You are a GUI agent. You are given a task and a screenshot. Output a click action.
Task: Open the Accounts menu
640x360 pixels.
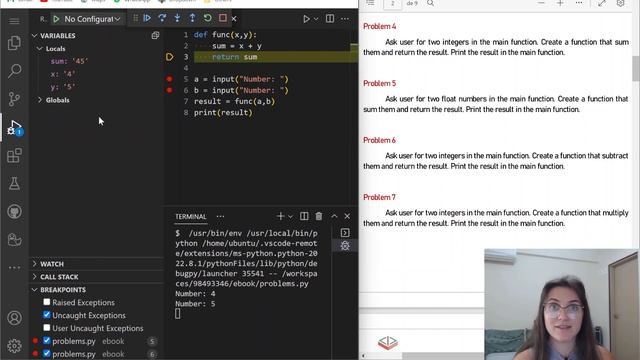tap(14, 318)
